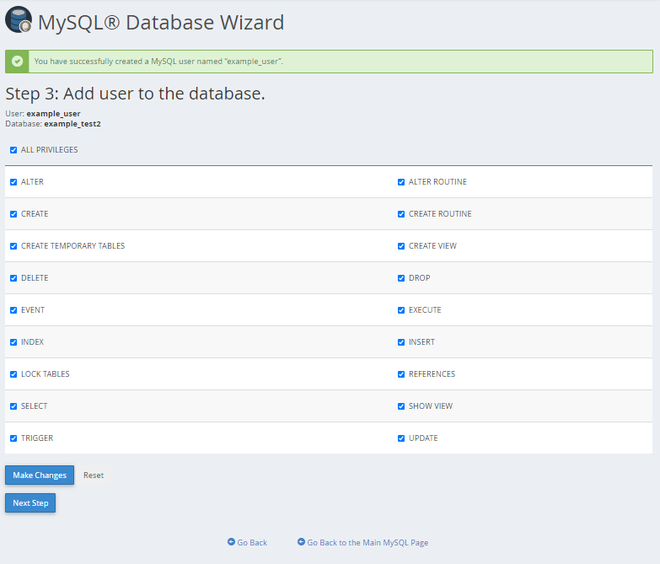
Task: Click the Next Step button
Action: pyautogui.click(x=30, y=503)
